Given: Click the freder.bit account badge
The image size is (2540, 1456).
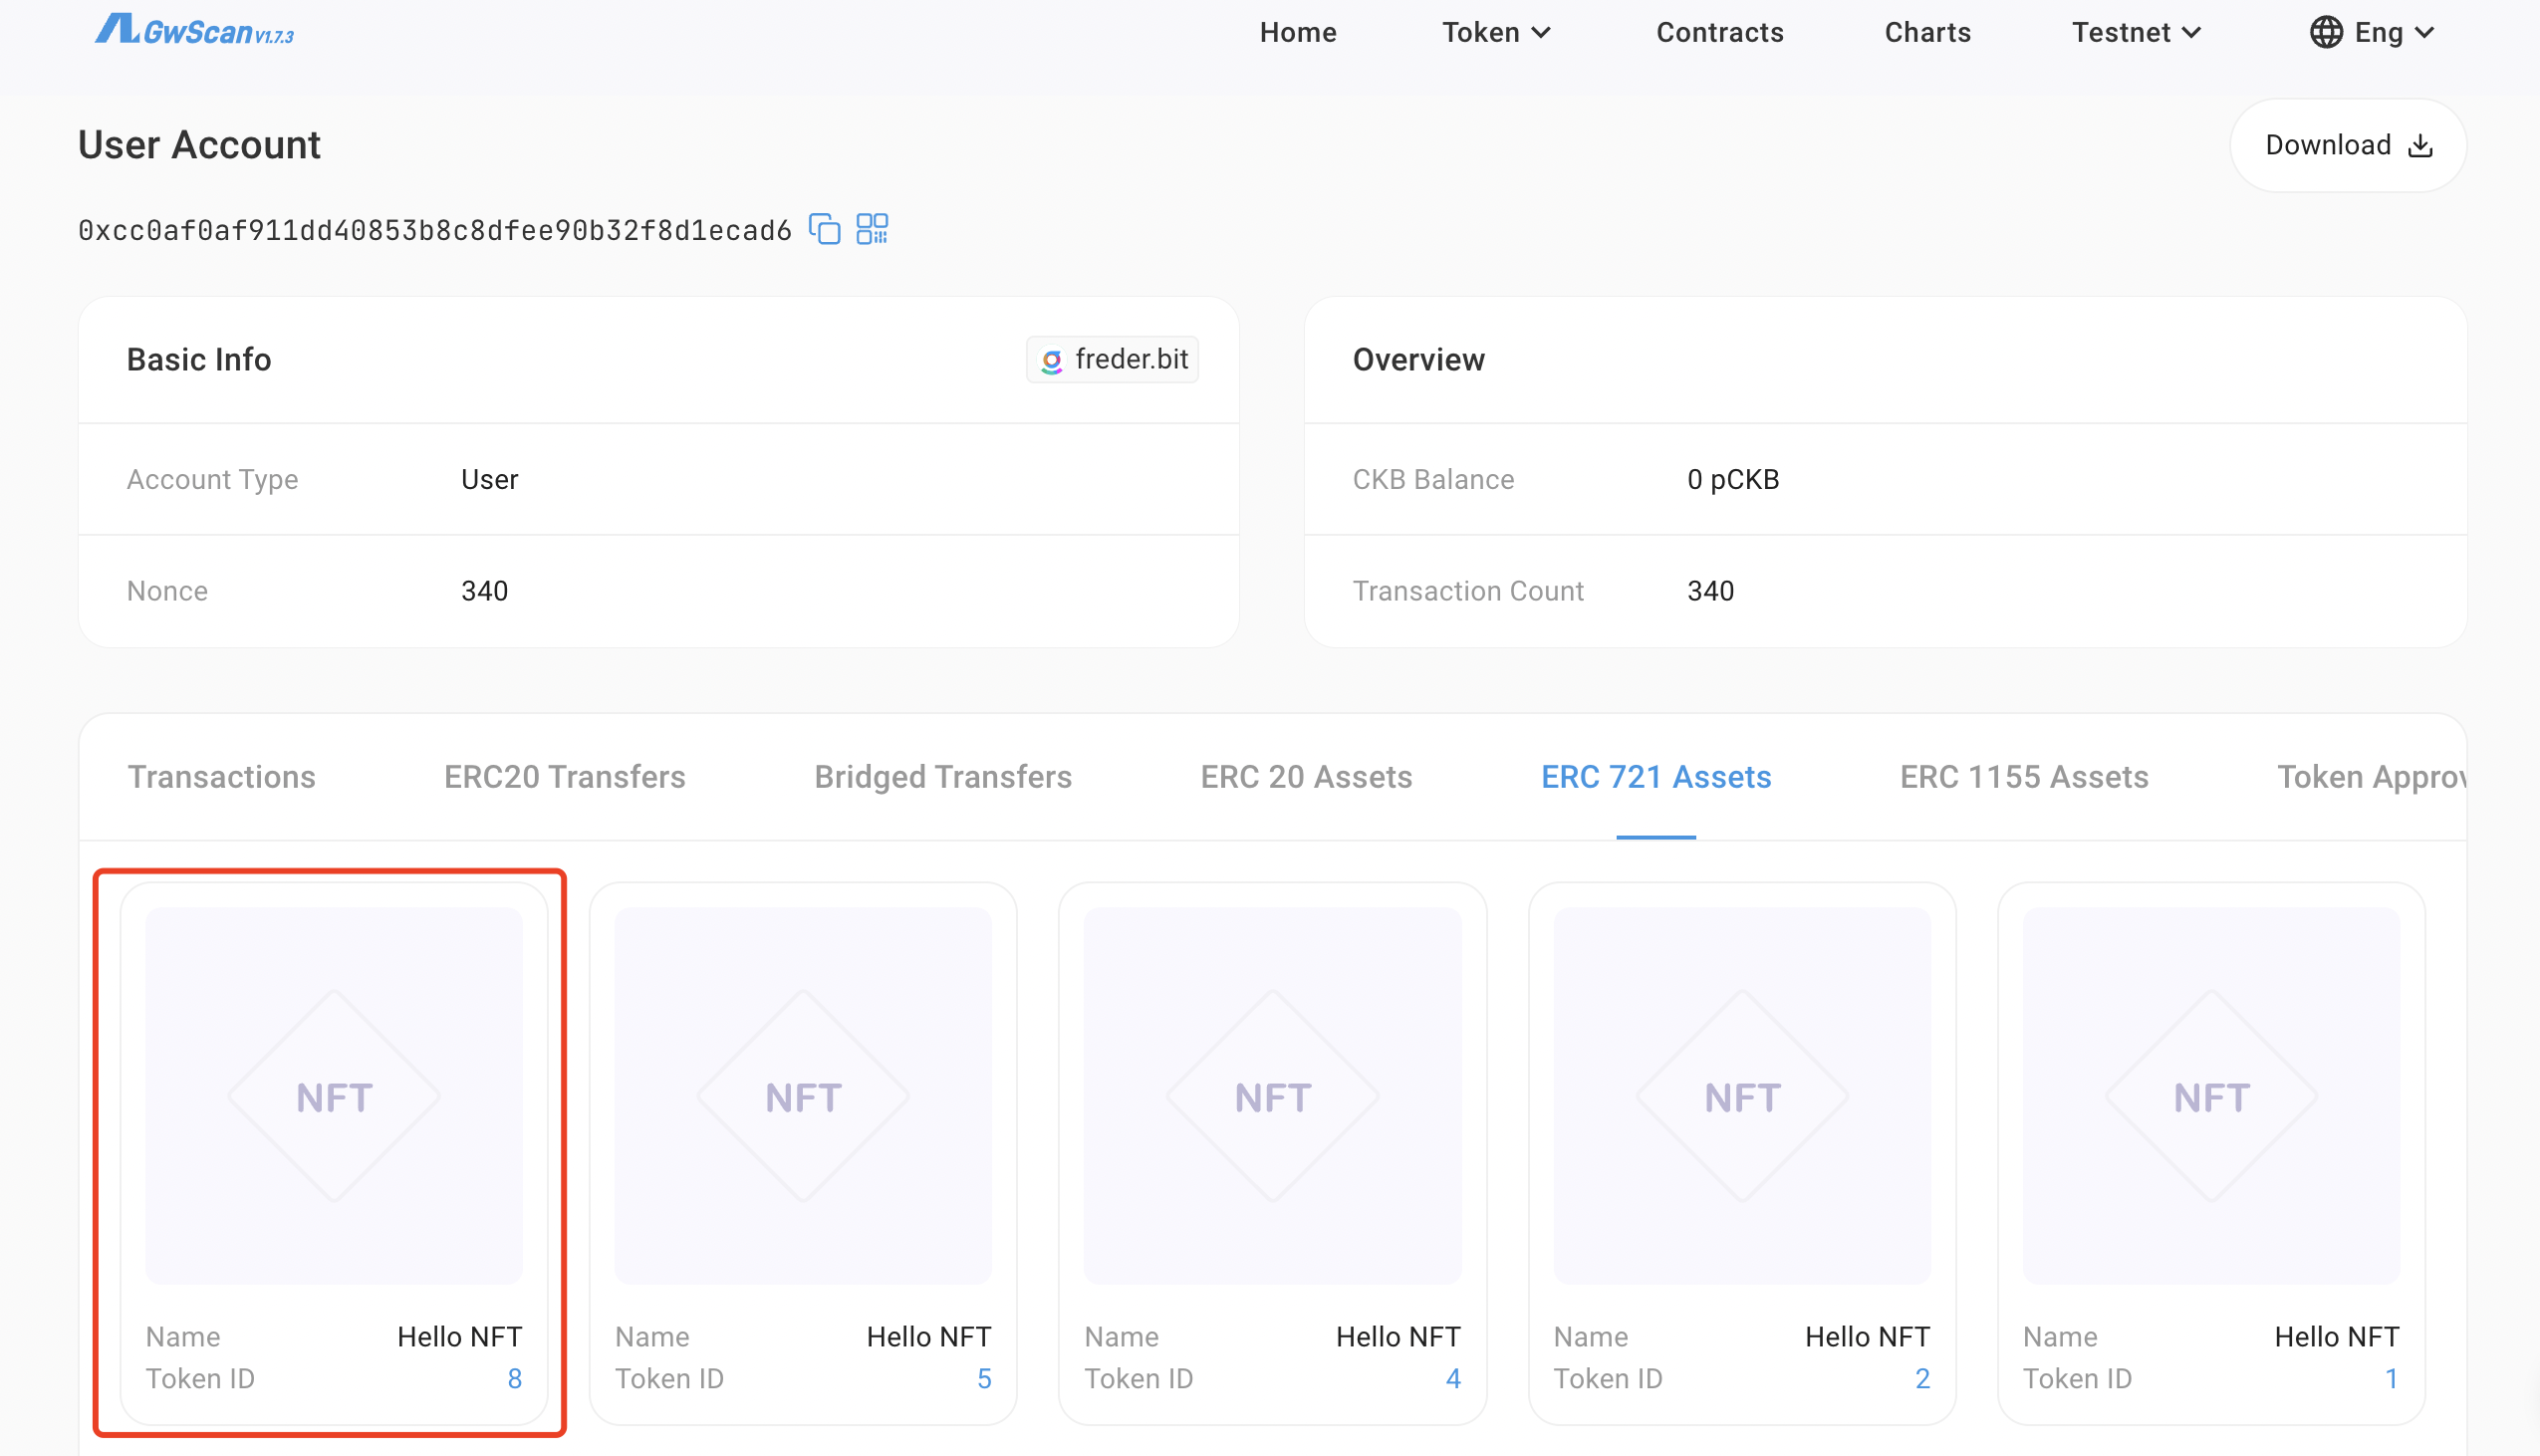Looking at the screenshot, I should point(1112,359).
